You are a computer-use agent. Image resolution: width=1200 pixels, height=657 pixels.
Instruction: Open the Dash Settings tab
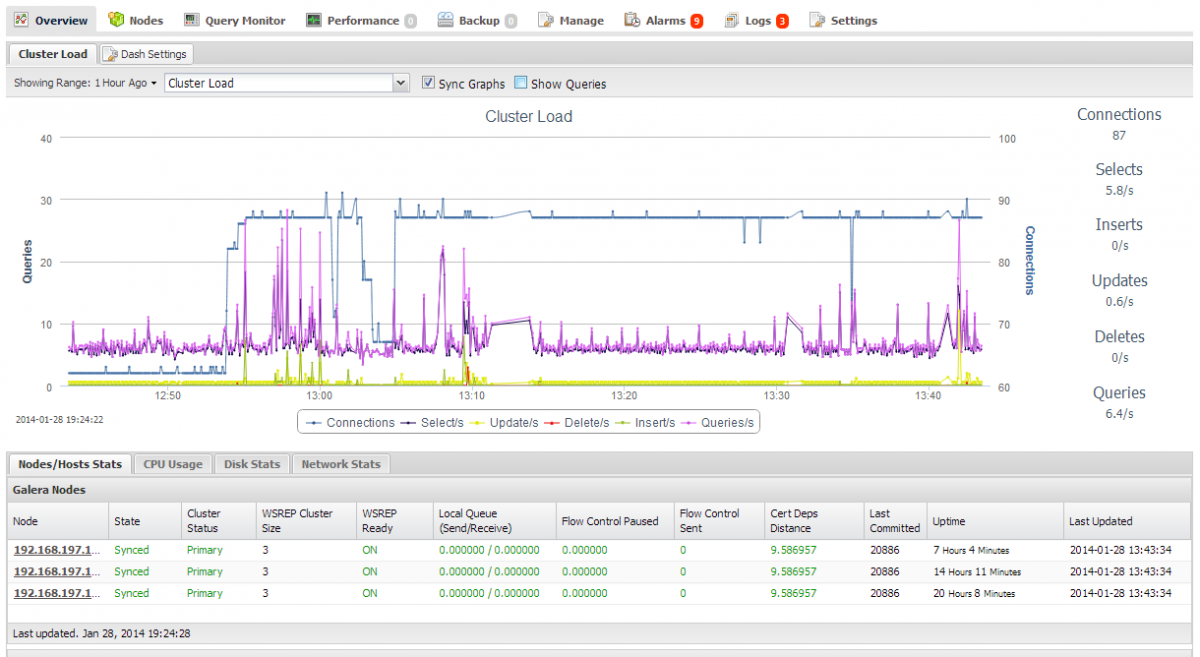146,54
